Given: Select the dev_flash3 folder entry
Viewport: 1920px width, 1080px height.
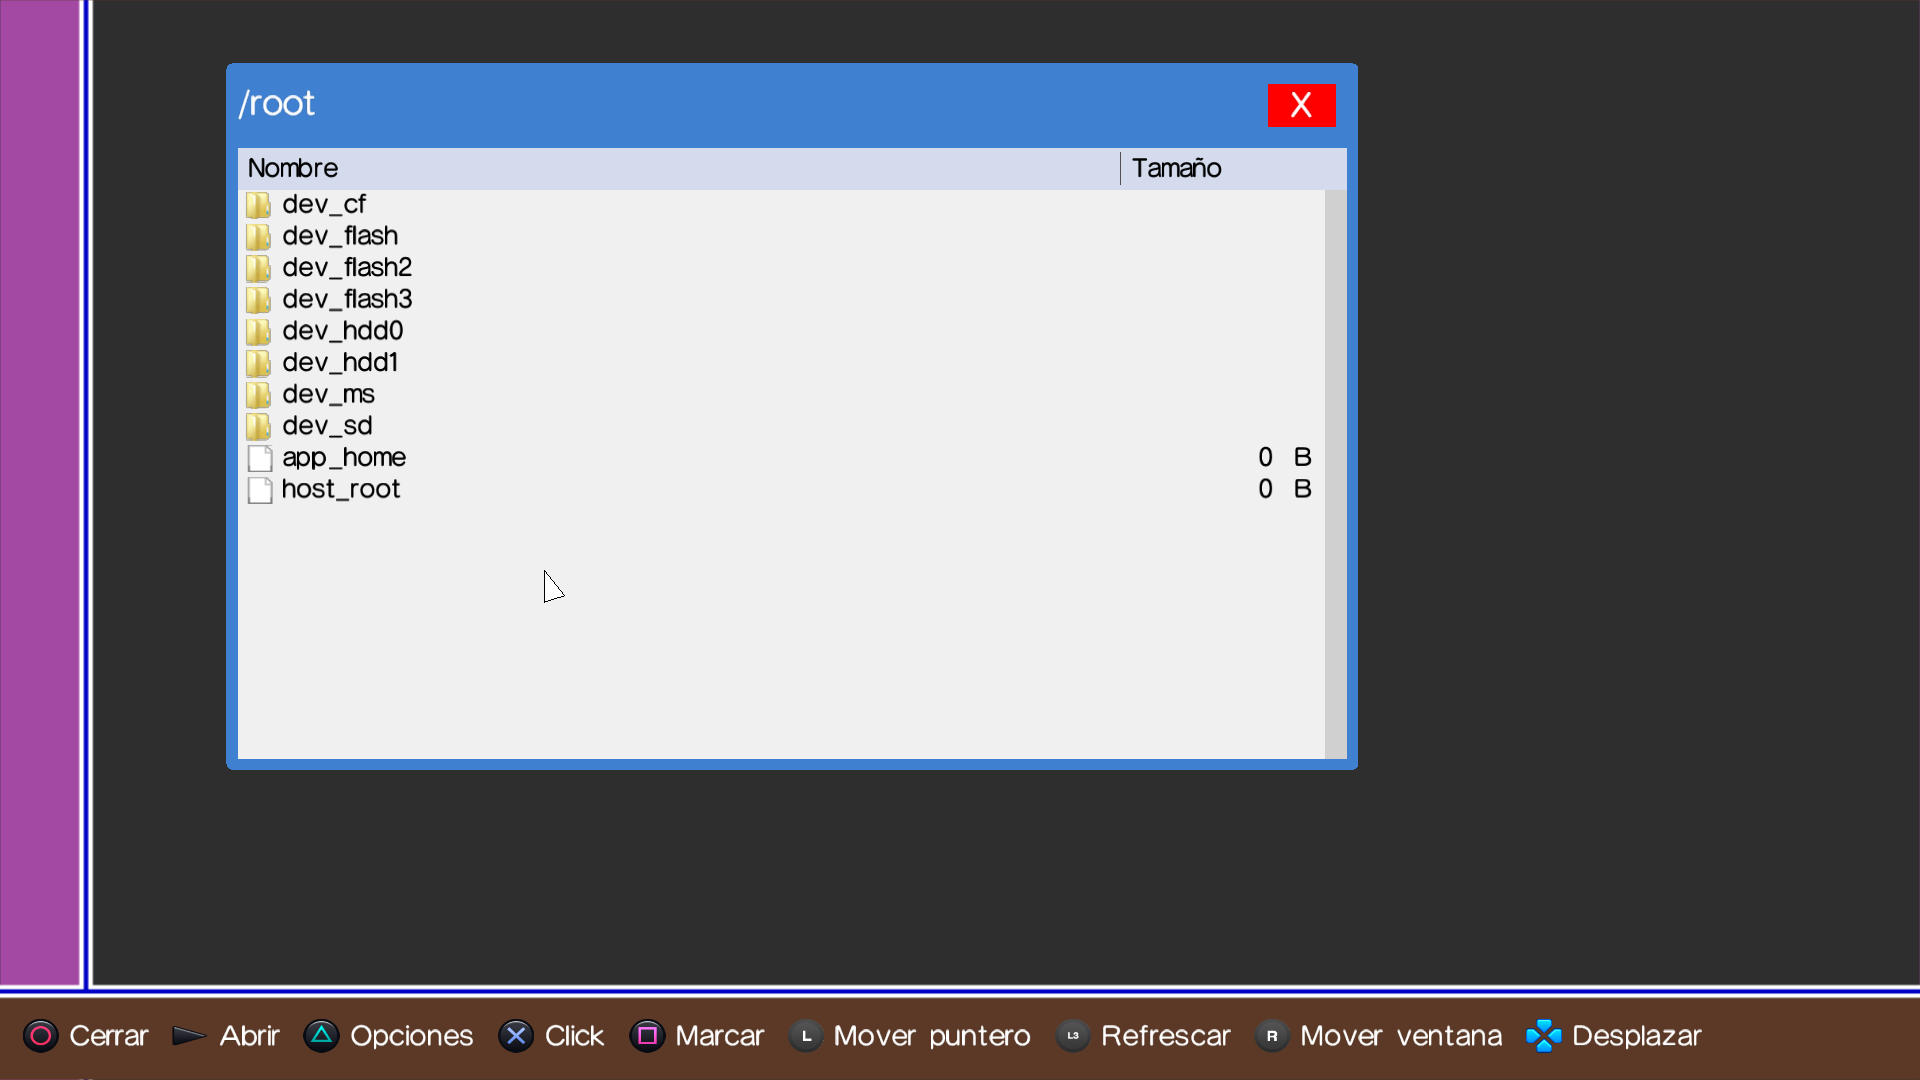Looking at the screenshot, I should [x=346, y=300].
